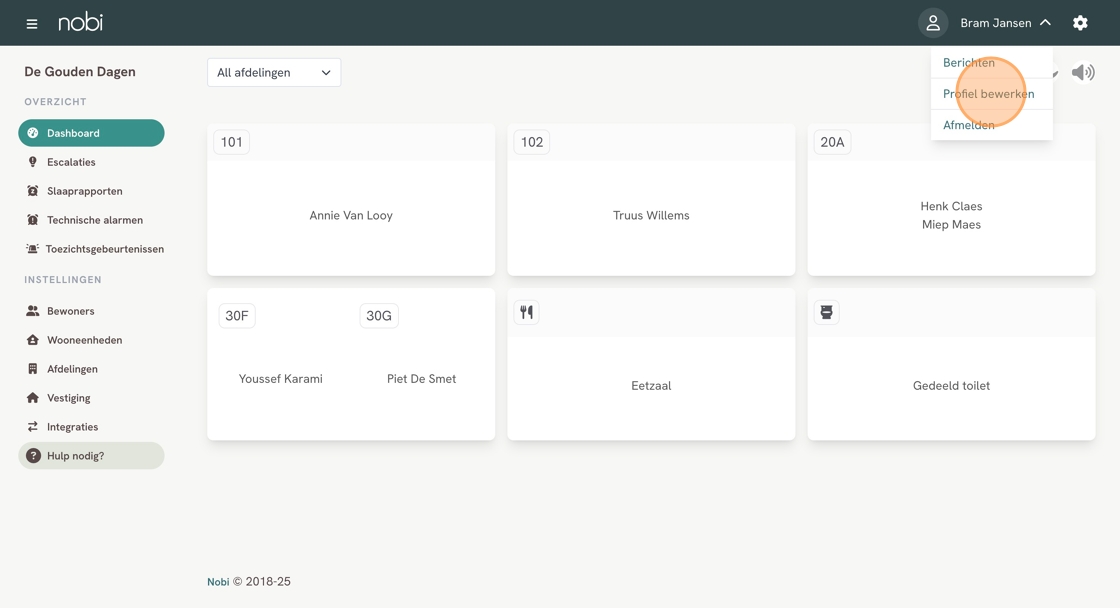The width and height of the screenshot is (1120, 608).
Task: Click the shared toilet icon
Action: [x=826, y=313]
